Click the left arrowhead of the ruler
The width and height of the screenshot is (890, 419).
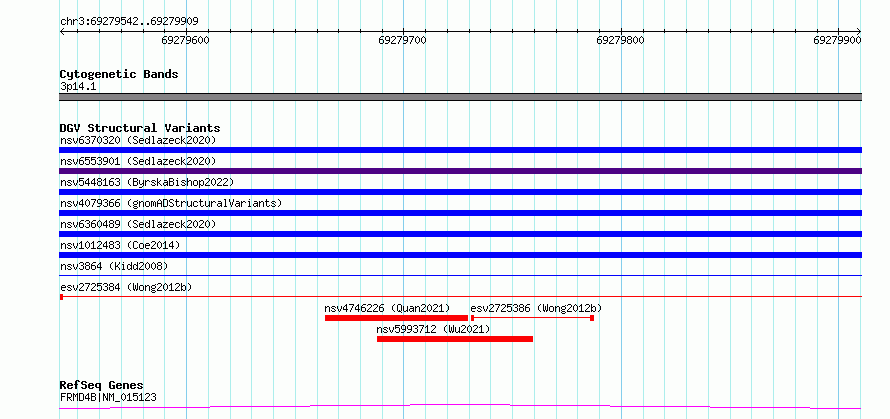pyautogui.click(x=62, y=31)
